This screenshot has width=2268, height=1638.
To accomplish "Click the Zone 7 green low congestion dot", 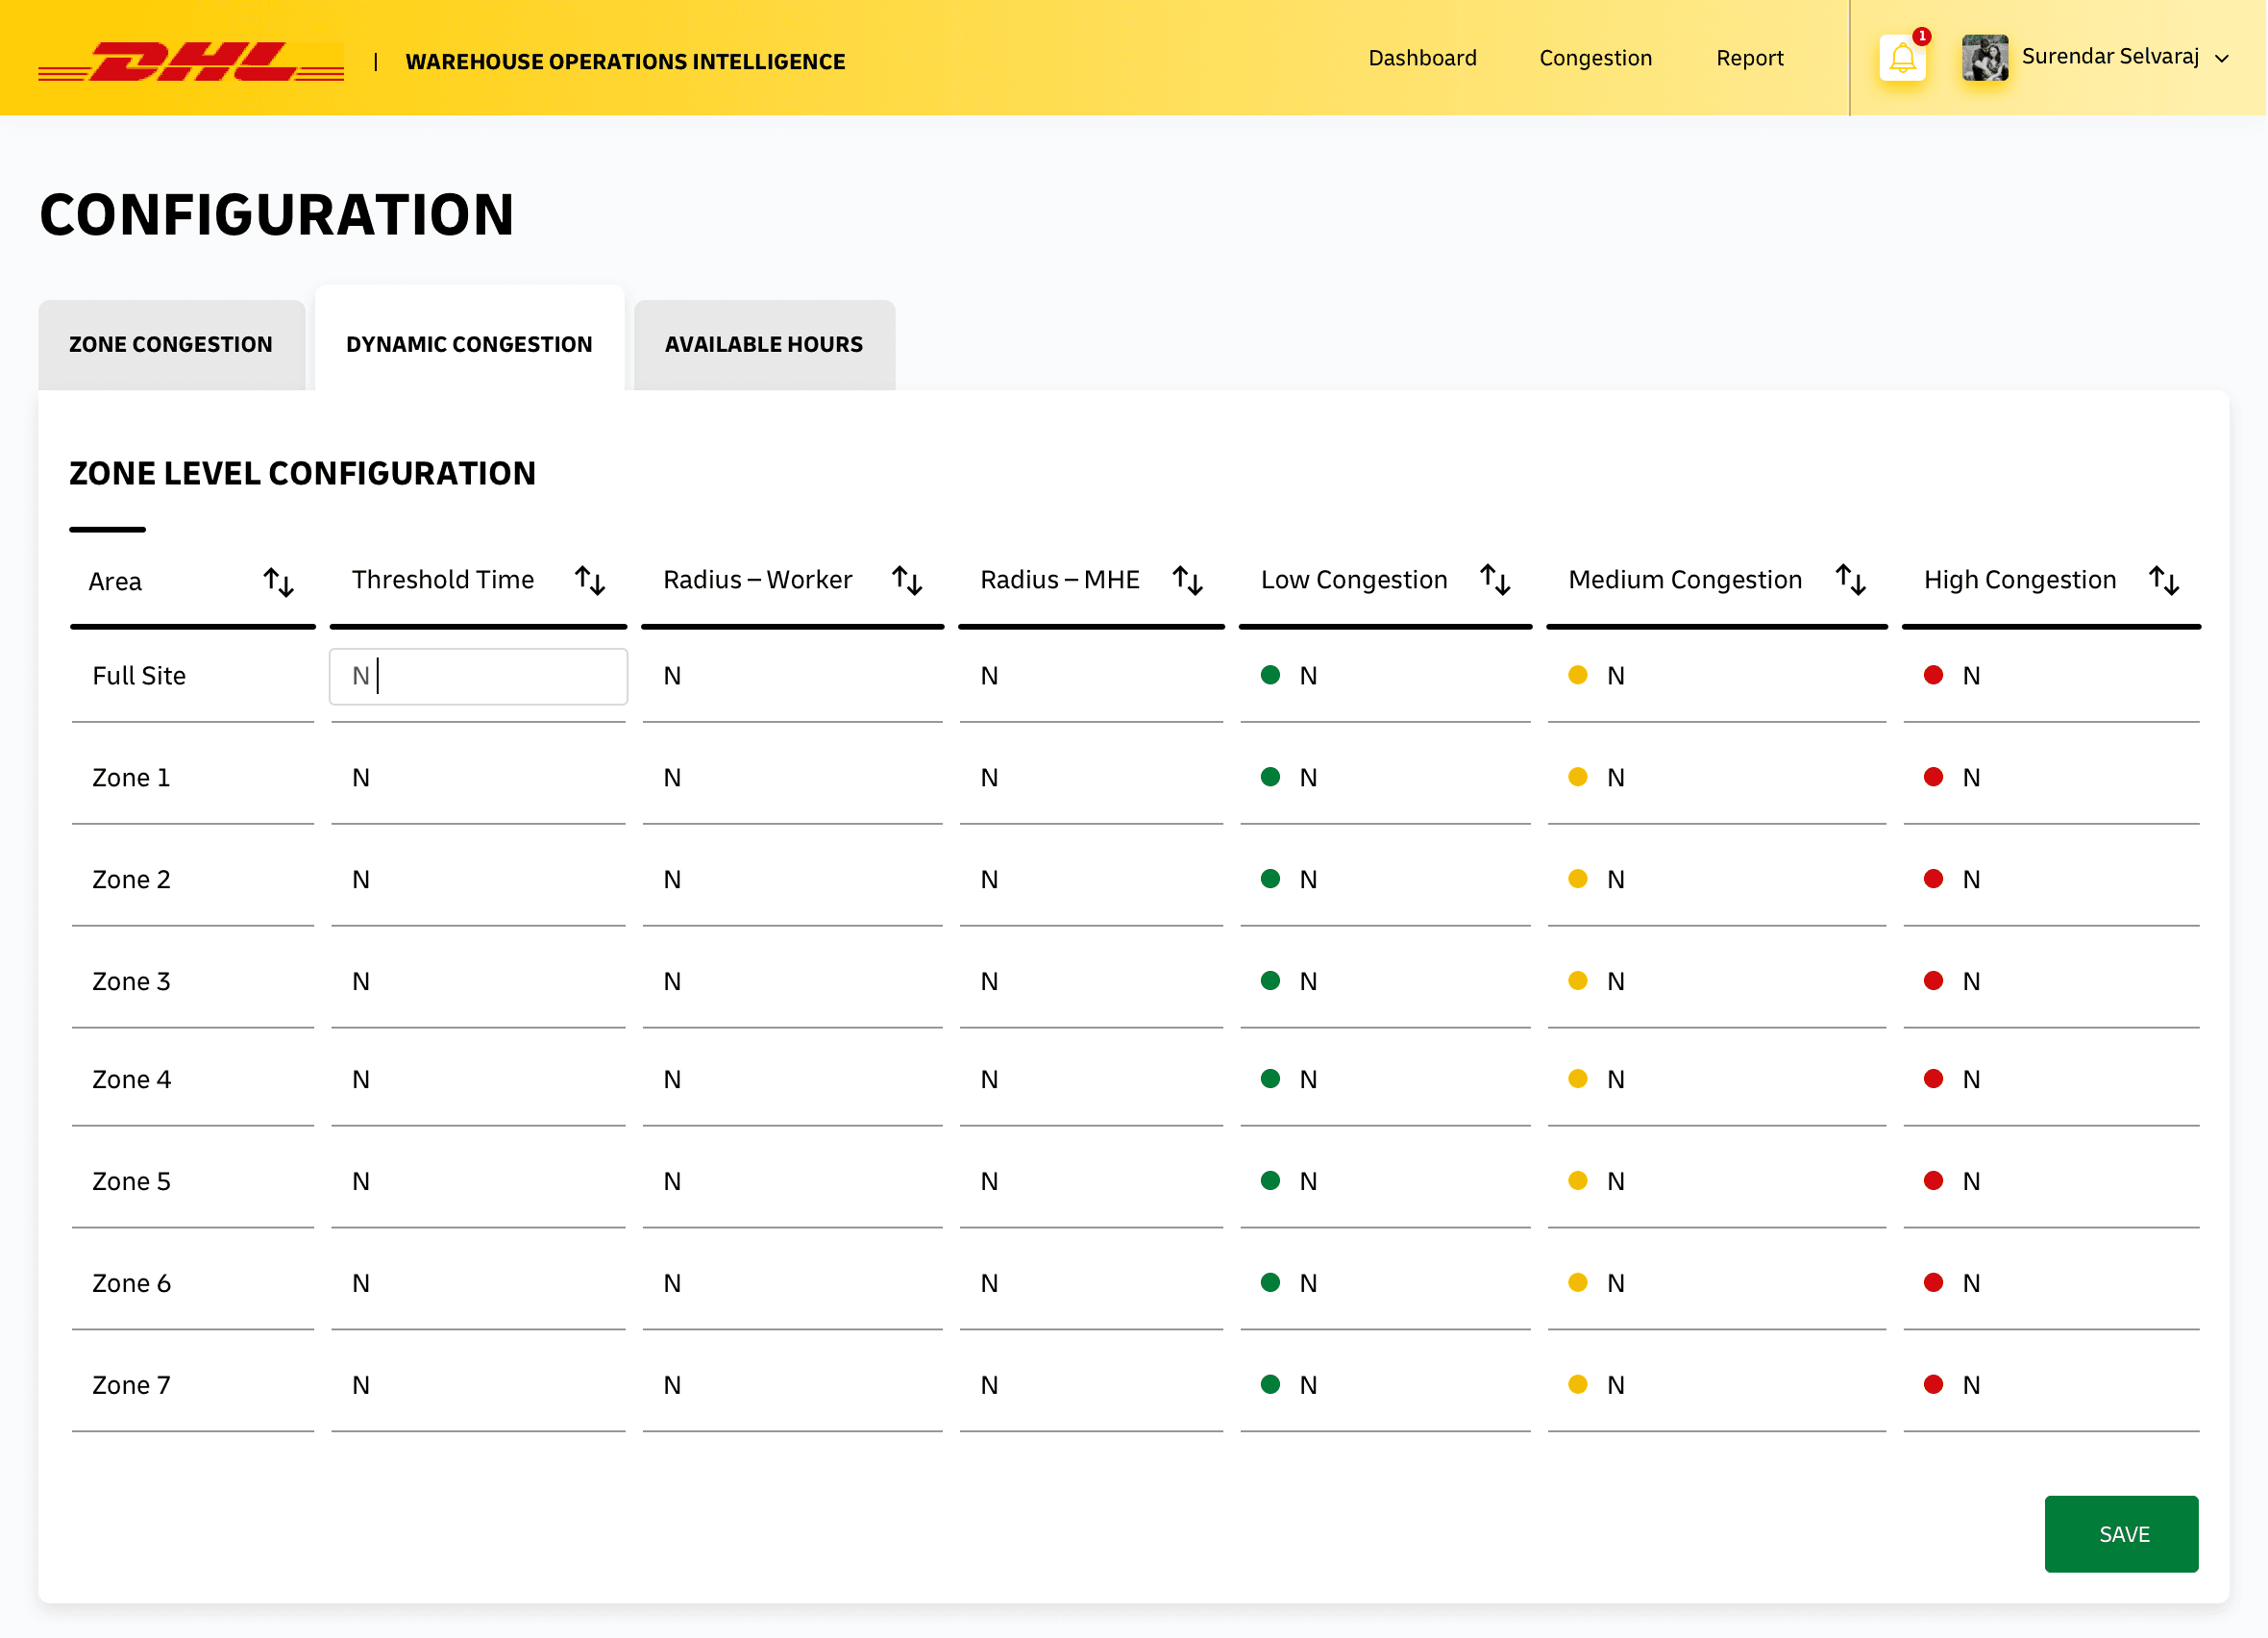I will point(1271,1386).
